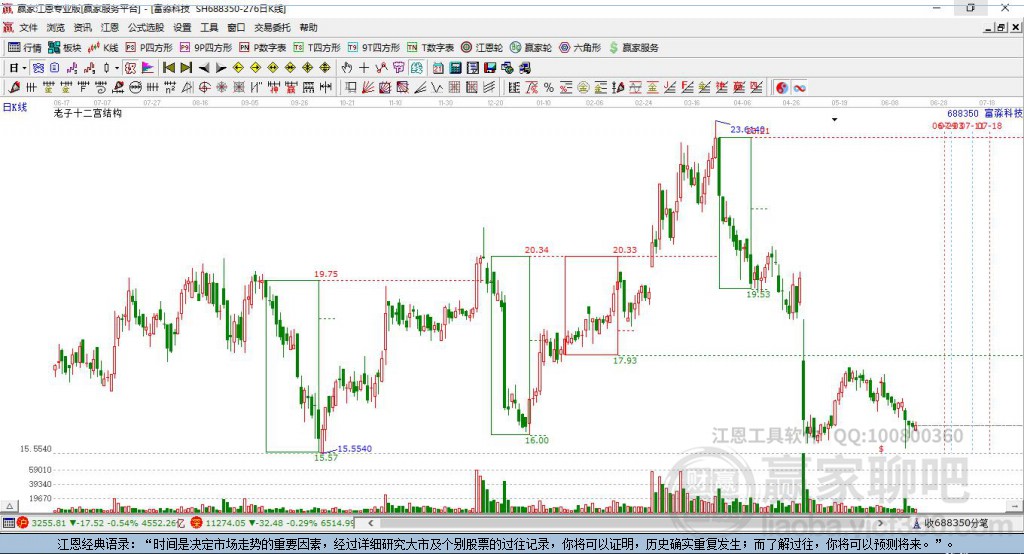Click the candlestick icon in chart toolbar

[x=106, y=68]
